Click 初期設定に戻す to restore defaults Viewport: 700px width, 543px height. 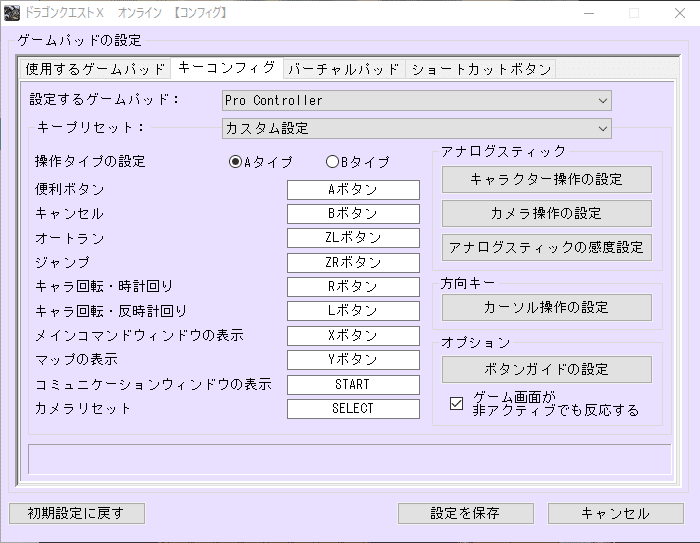[x=77, y=514]
